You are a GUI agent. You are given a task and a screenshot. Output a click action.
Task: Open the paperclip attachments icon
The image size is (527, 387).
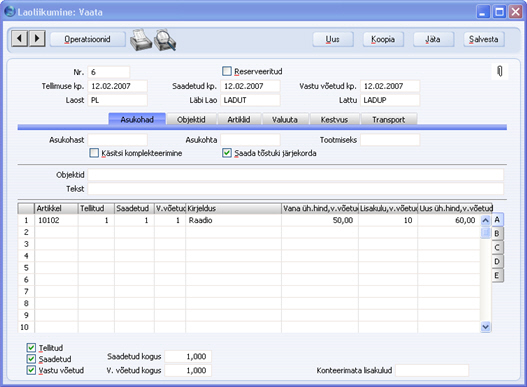[500, 71]
